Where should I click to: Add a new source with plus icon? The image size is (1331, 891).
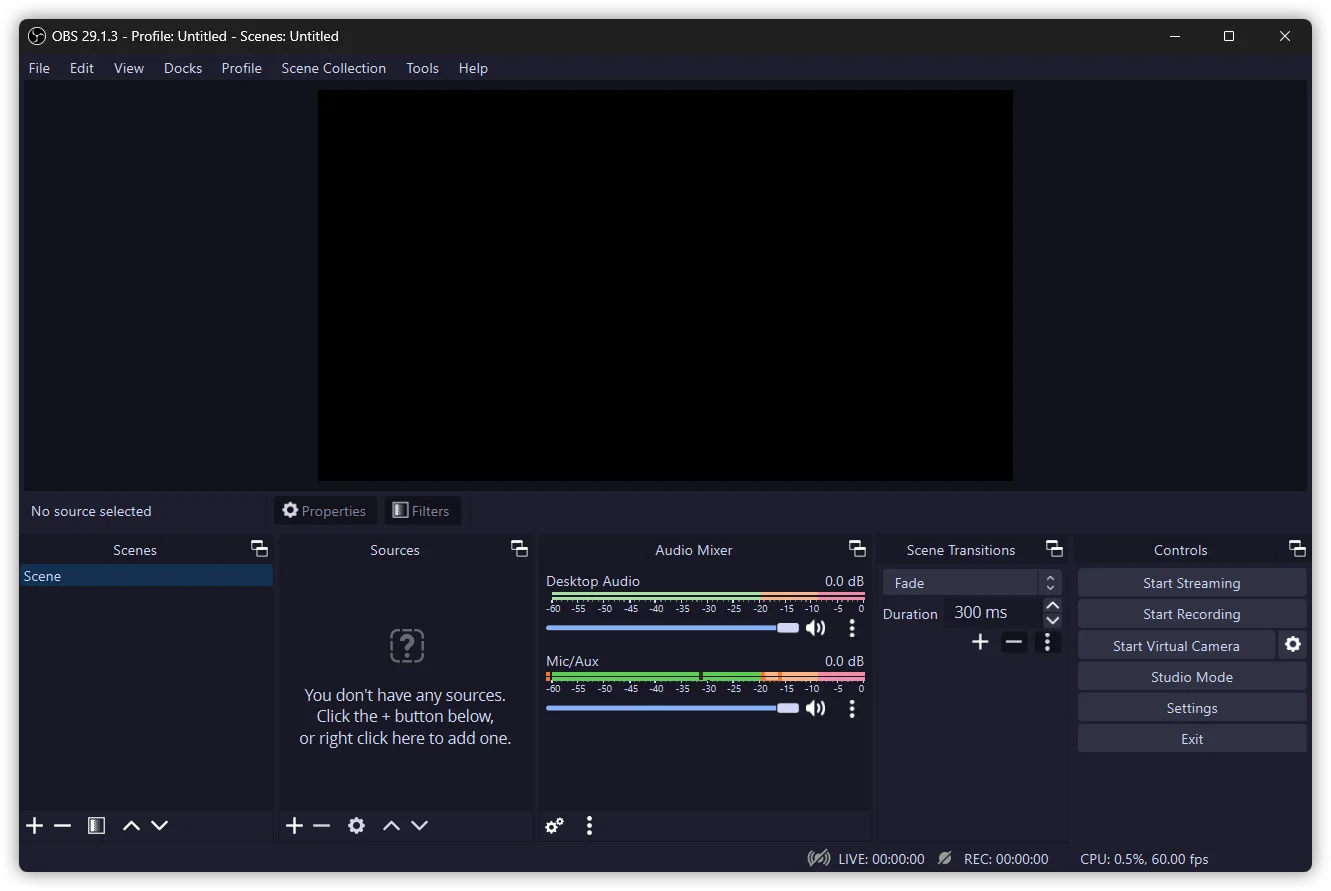(294, 826)
